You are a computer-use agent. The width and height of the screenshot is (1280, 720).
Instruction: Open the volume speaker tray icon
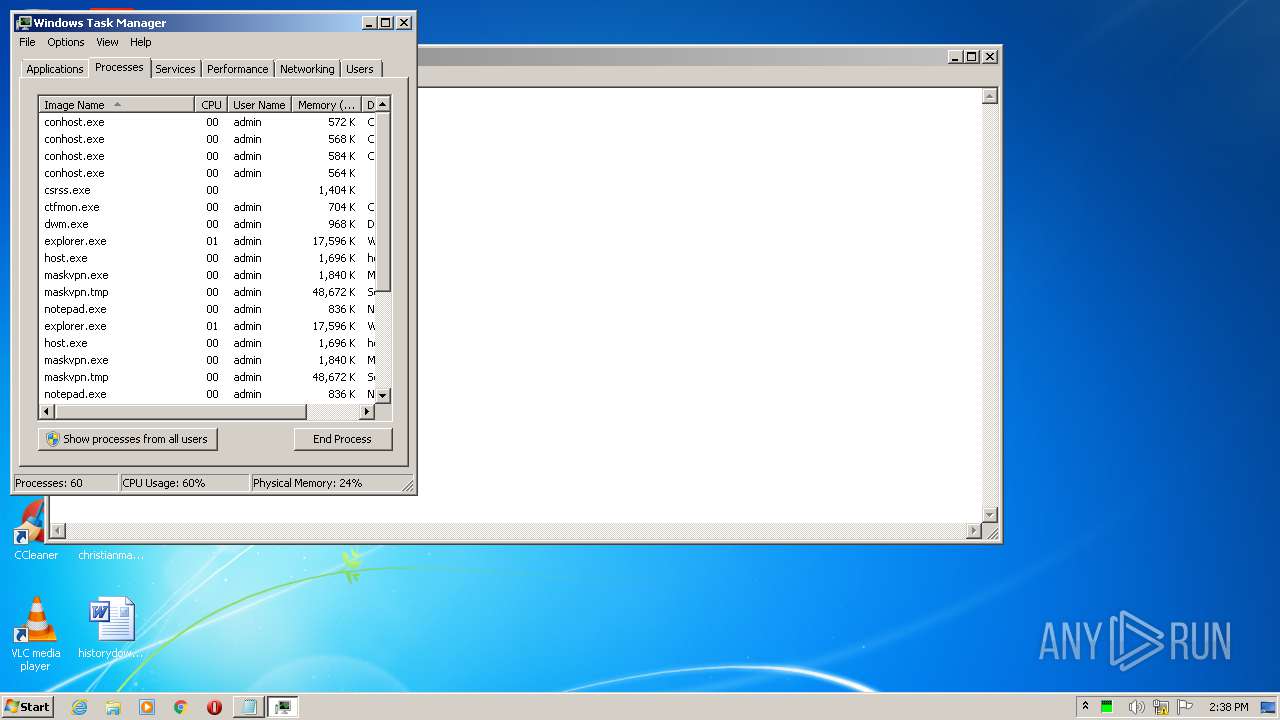point(1136,707)
